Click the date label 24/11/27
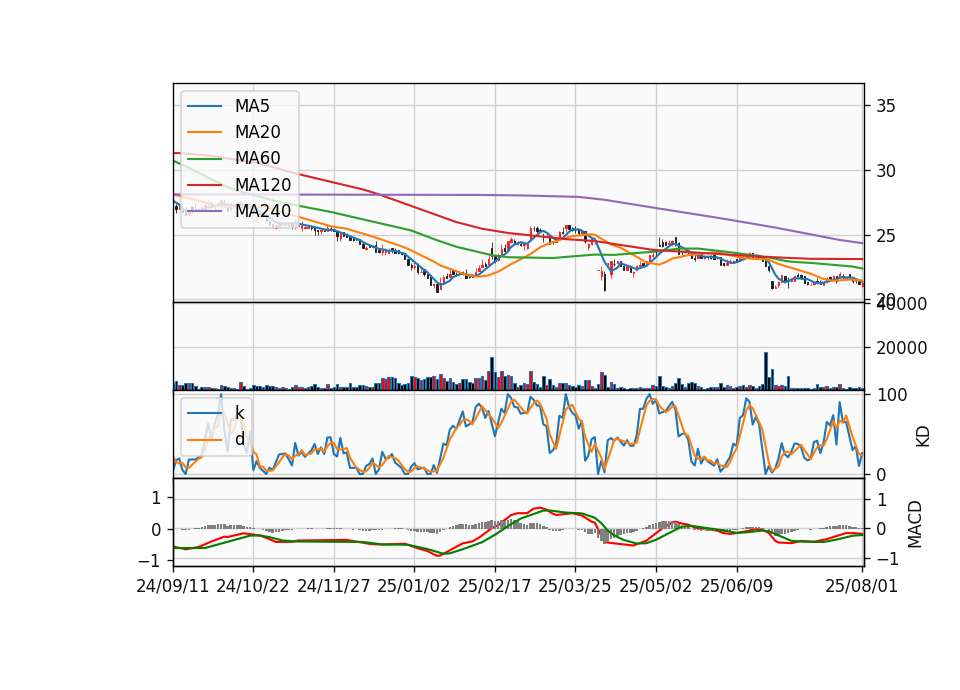Image resolution: width=960 pixels, height=690 pixels. 334,587
